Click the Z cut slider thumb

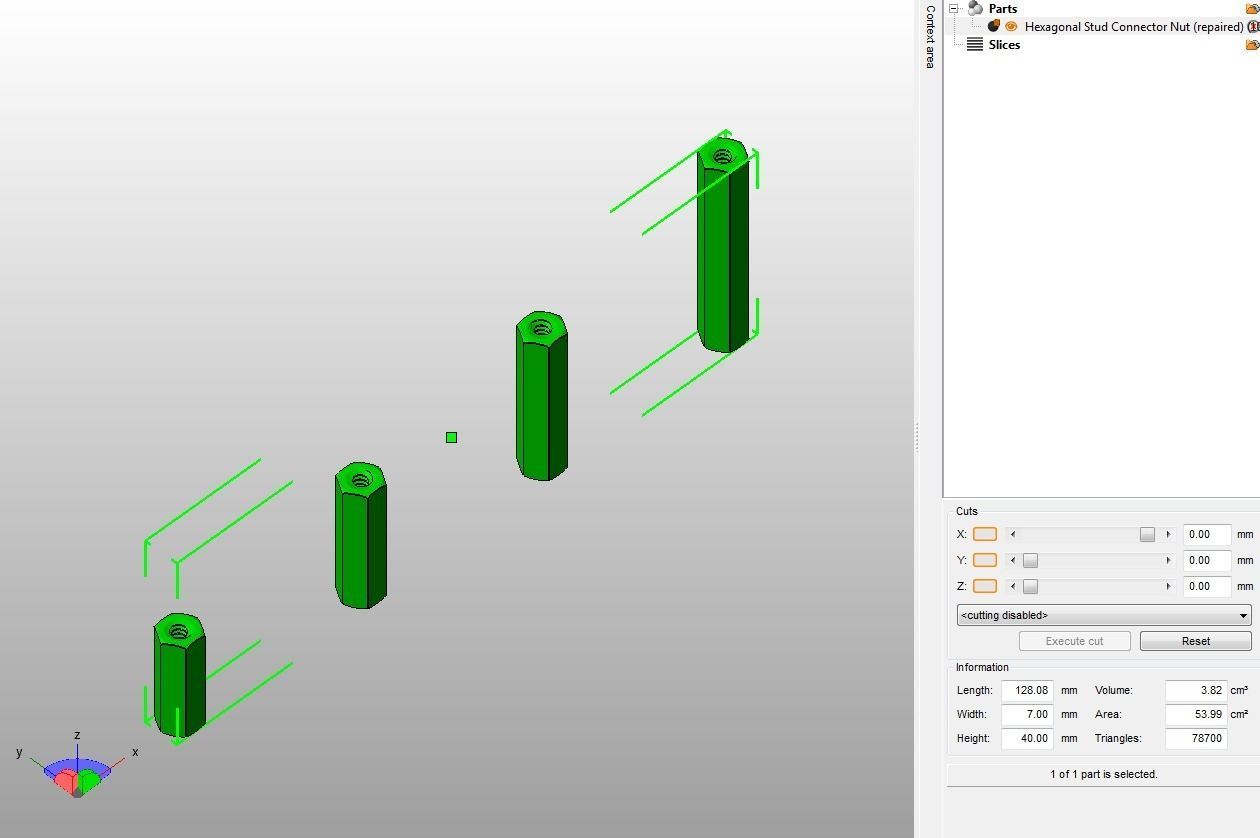click(x=1030, y=586)
